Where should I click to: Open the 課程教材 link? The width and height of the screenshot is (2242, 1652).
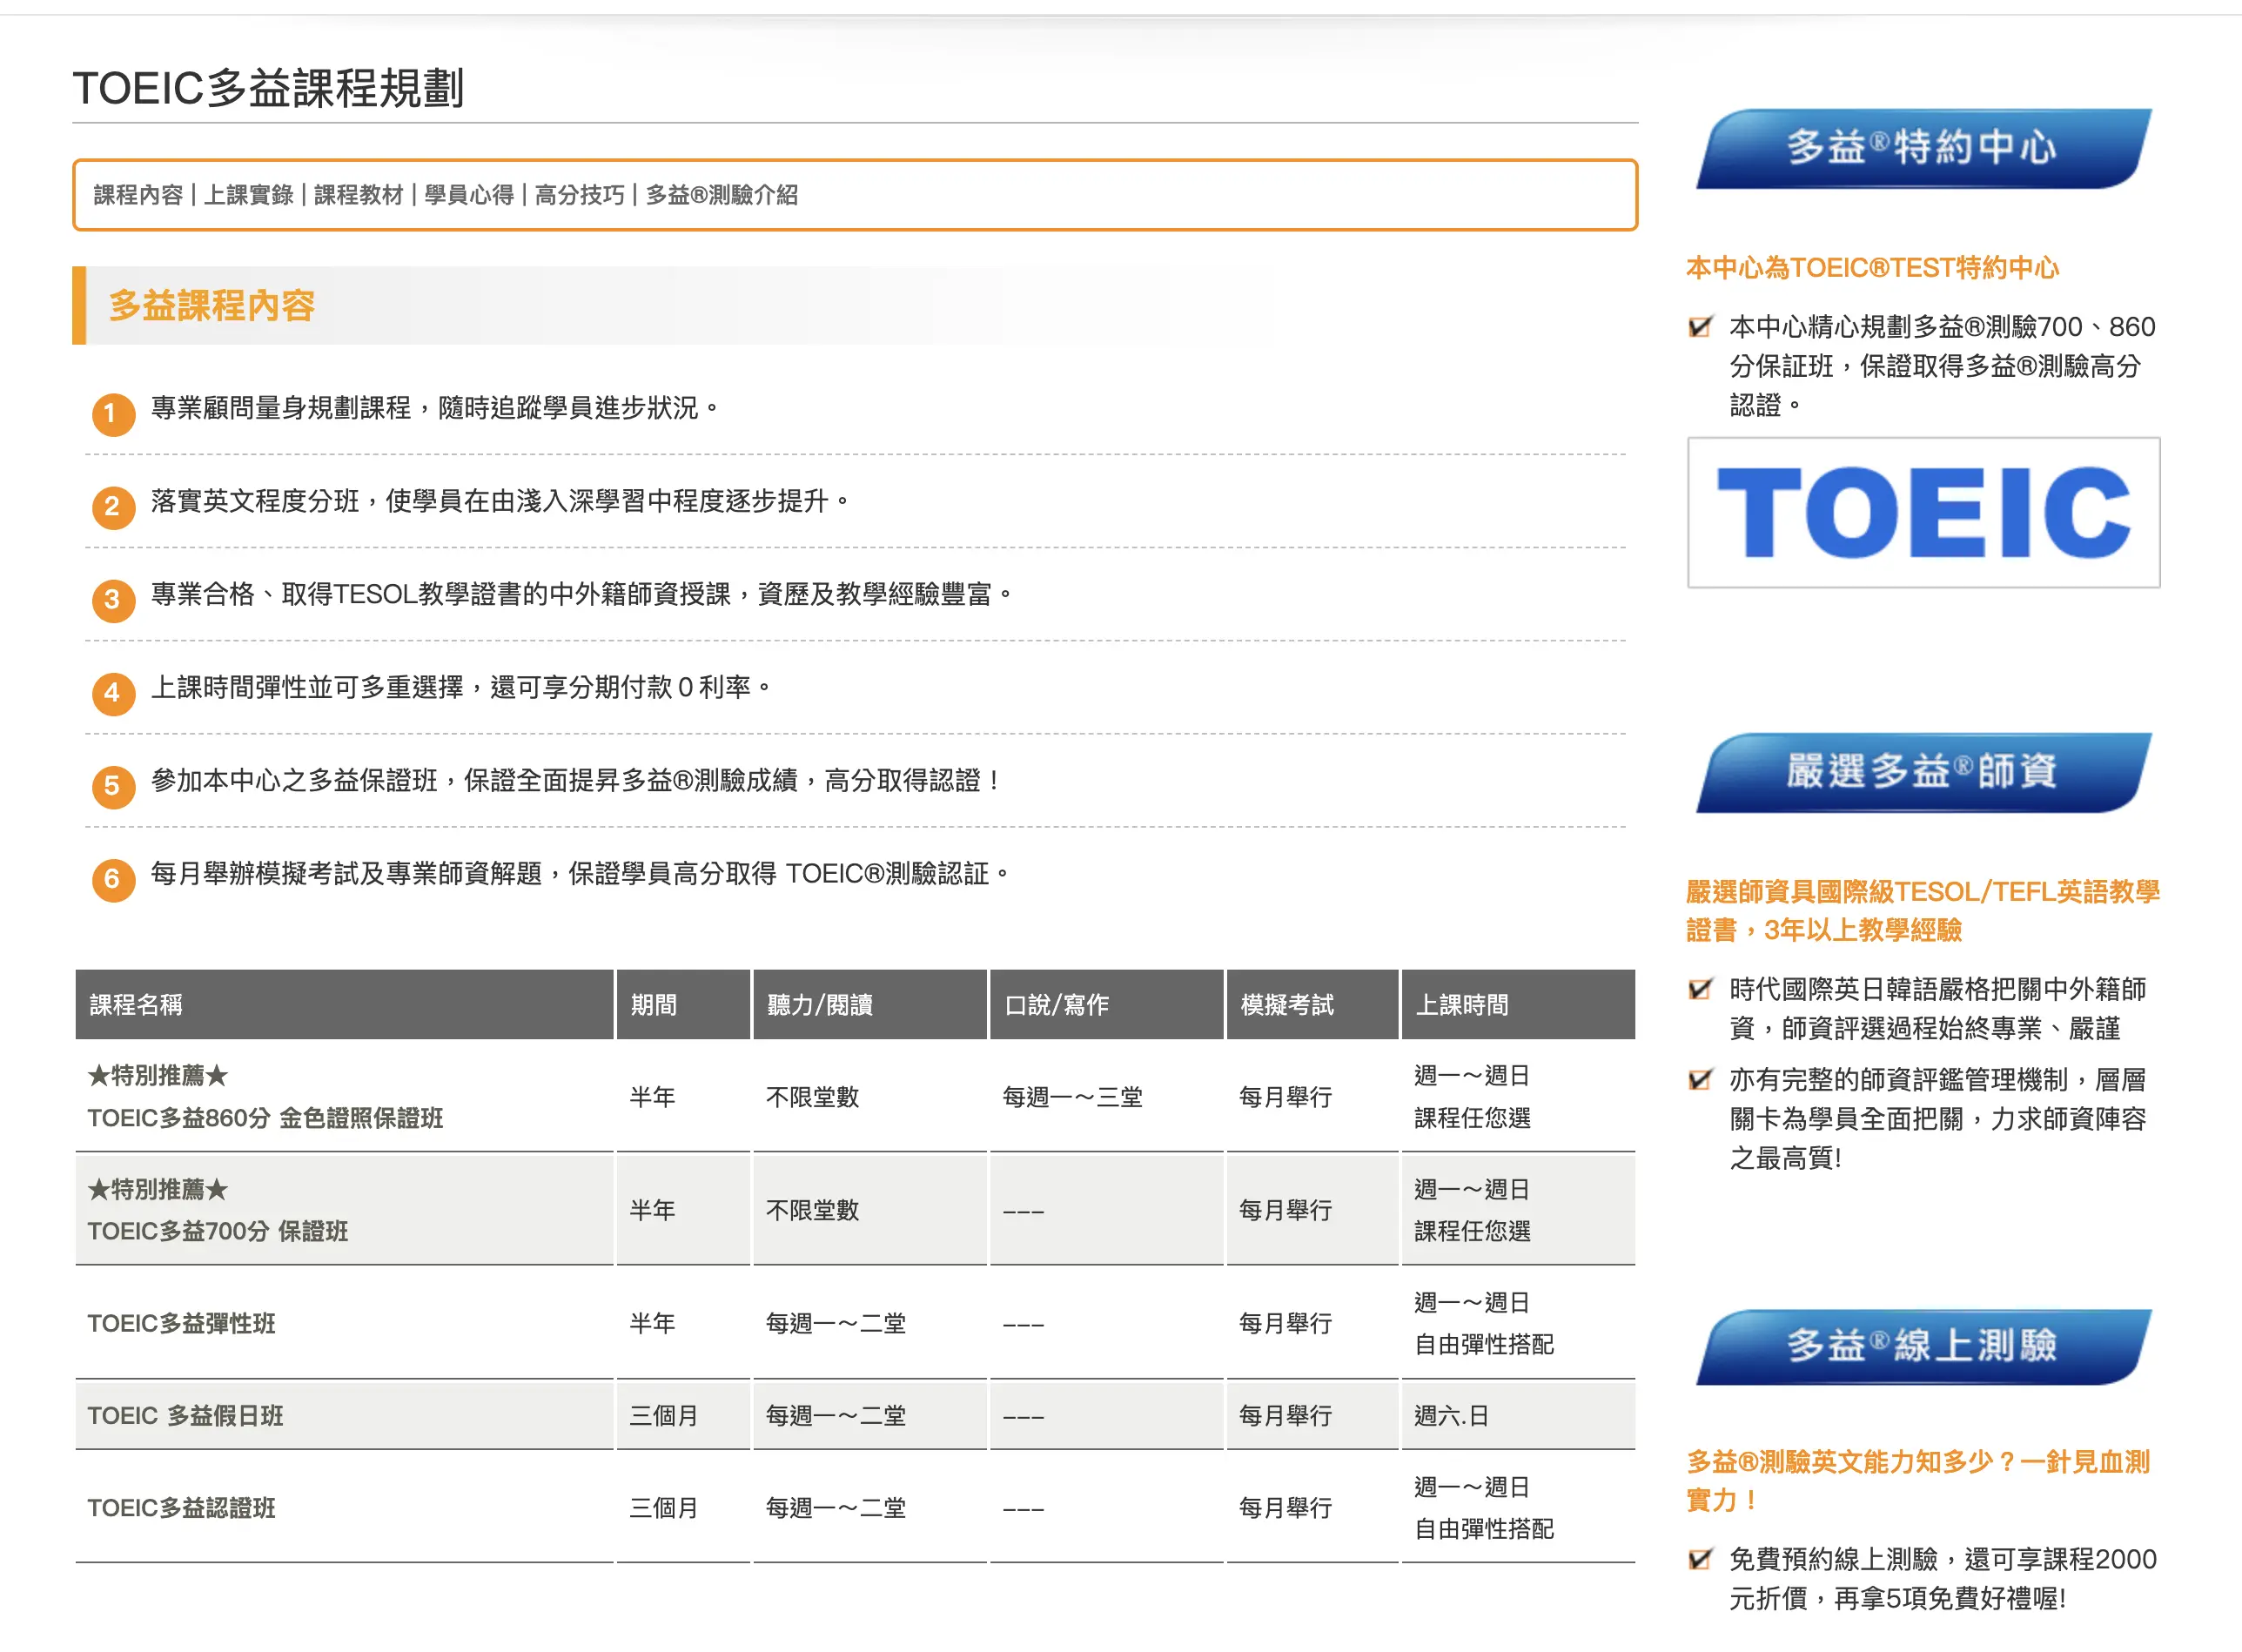358,195
